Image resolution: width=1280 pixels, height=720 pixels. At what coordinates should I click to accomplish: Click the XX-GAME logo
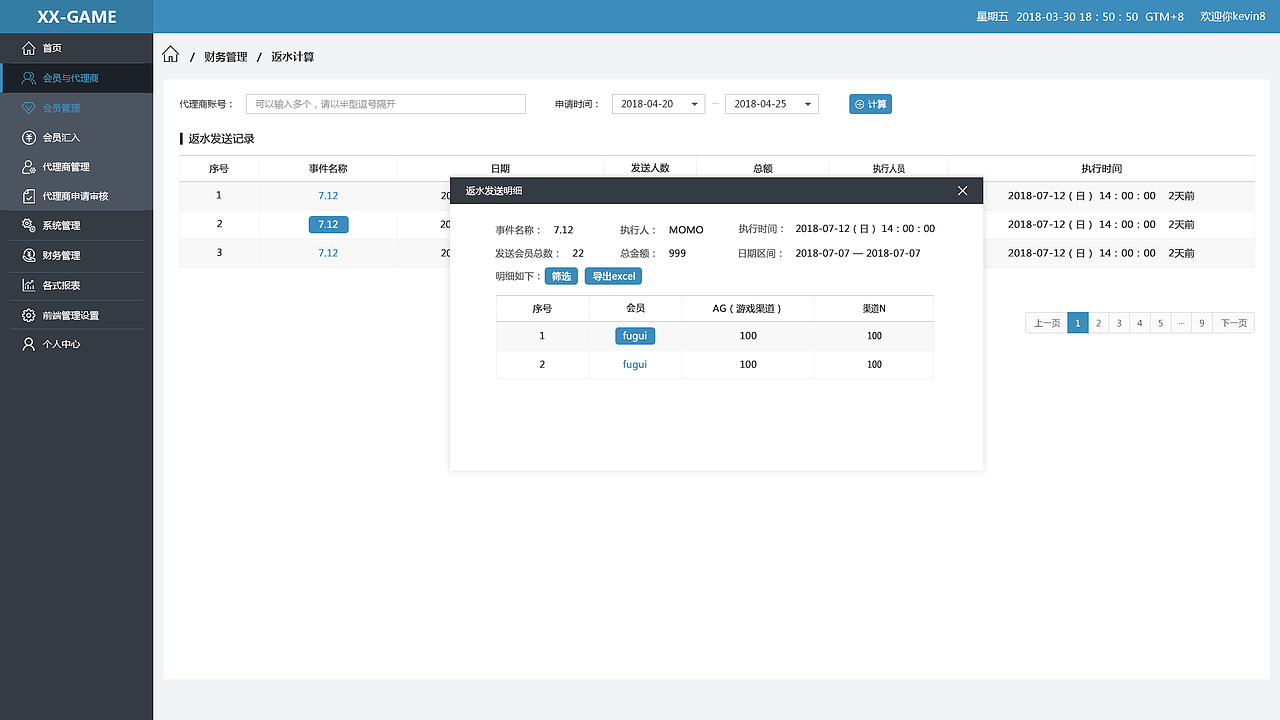tap(77, 17)
